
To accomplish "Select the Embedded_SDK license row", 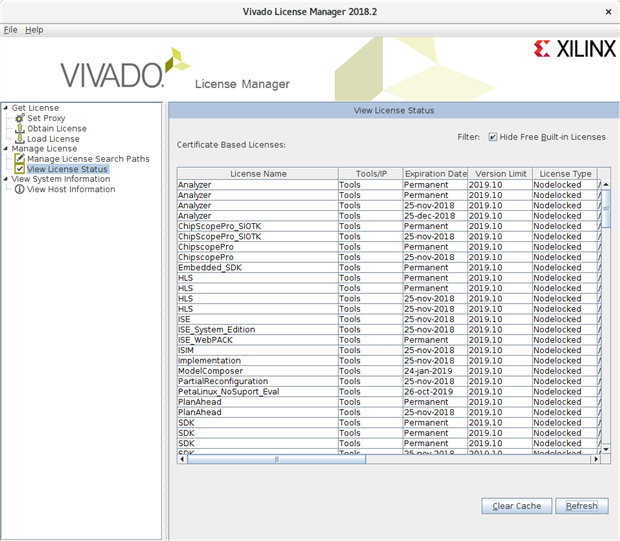I will click(389, 267).
